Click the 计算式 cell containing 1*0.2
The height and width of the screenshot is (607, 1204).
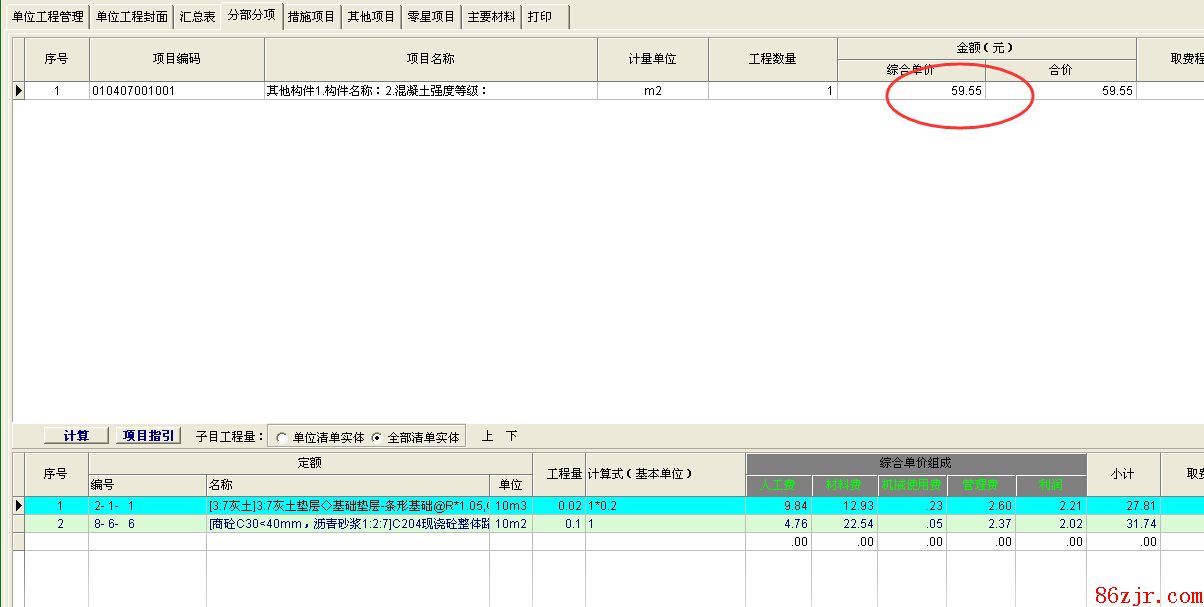(664, 506)
